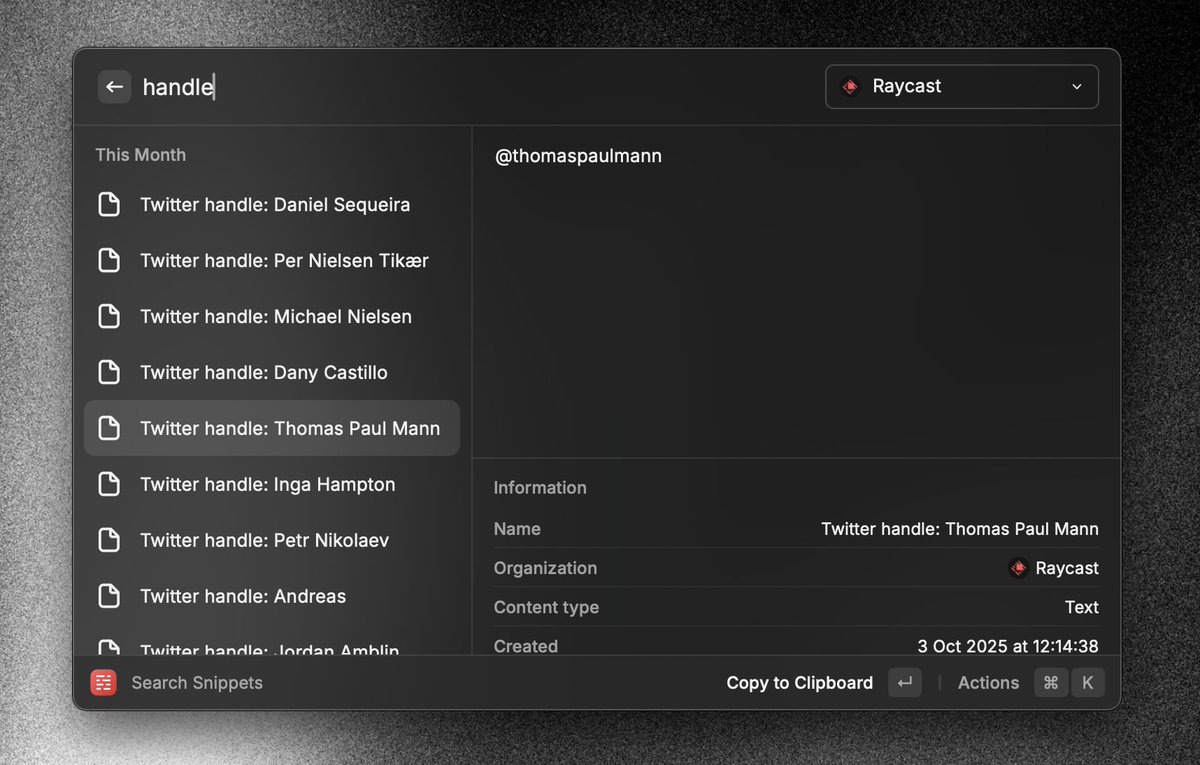Click the K key icon
The height and width of the screenshot is (765, 1200).
[x=1088, y=683]
